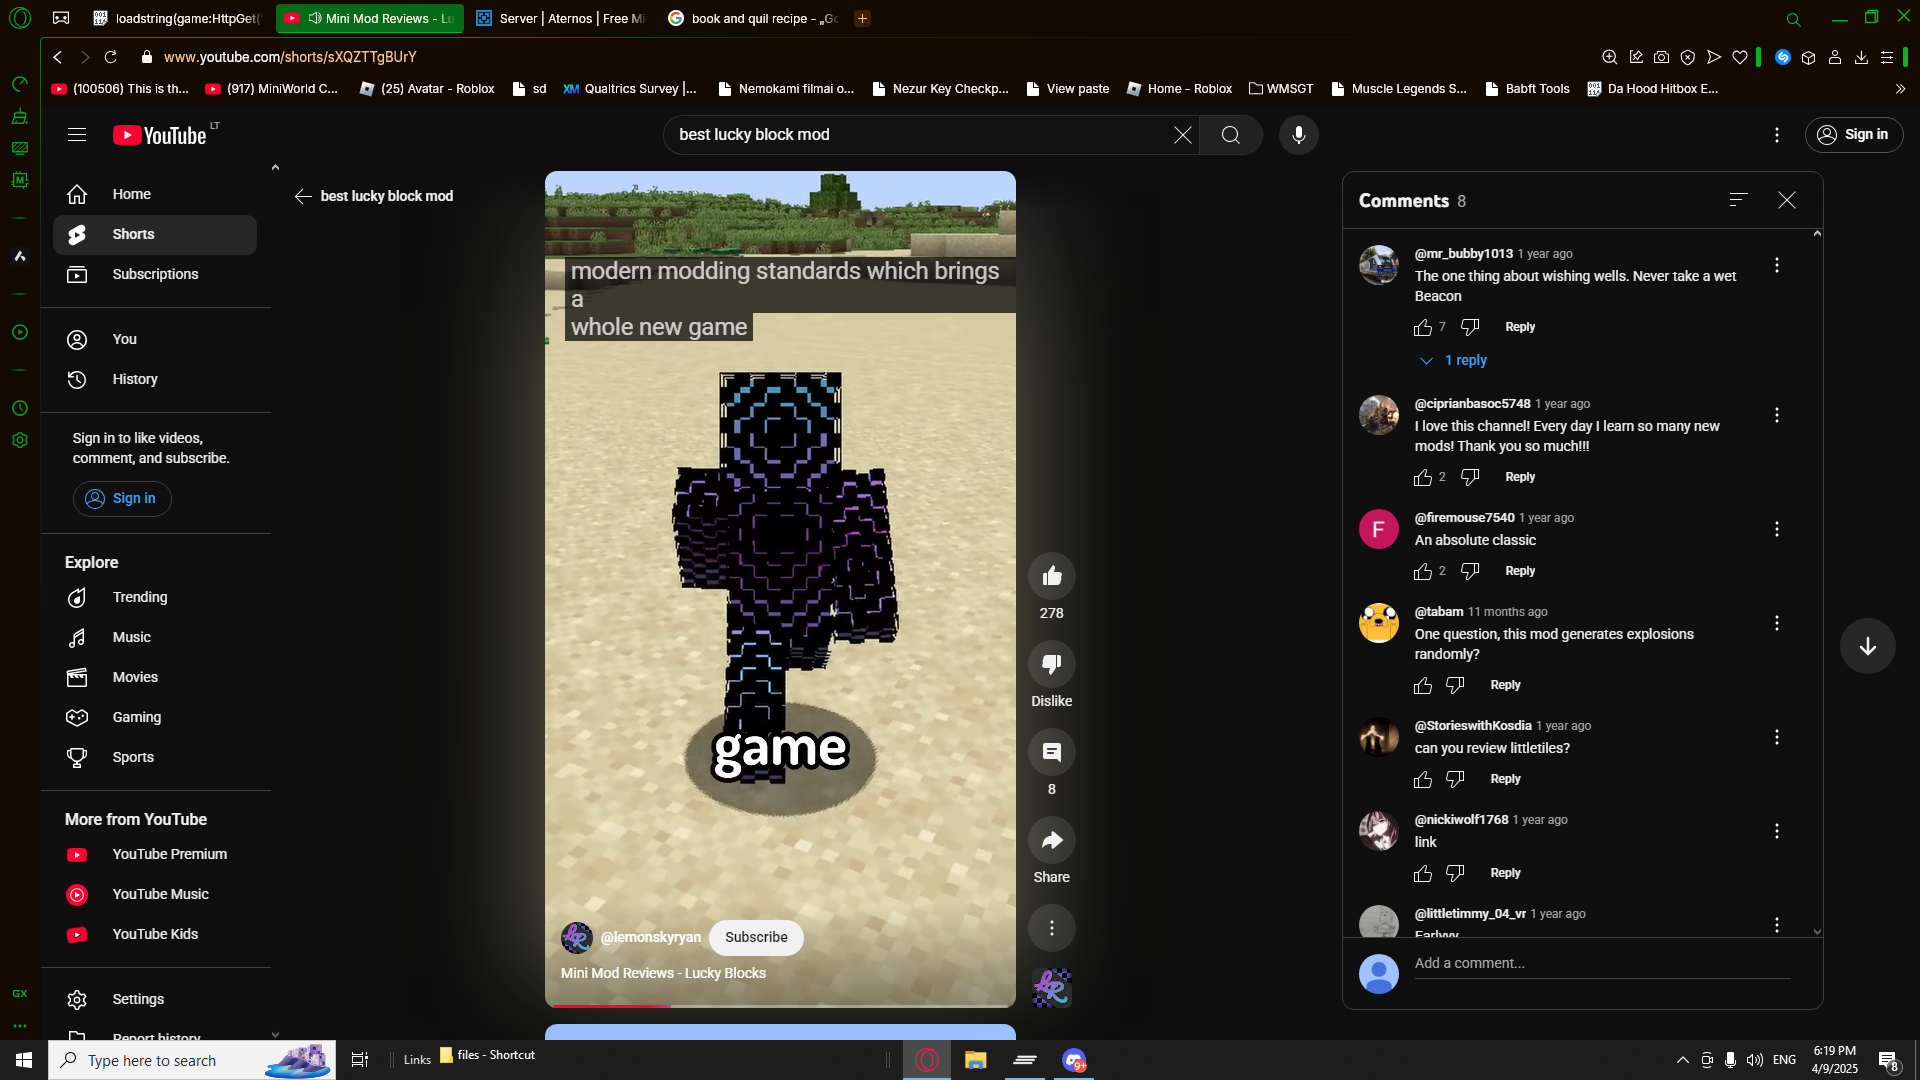Switch to the Server | Aternos browser tab
1920x1080 pixels.
pos(560,18)
